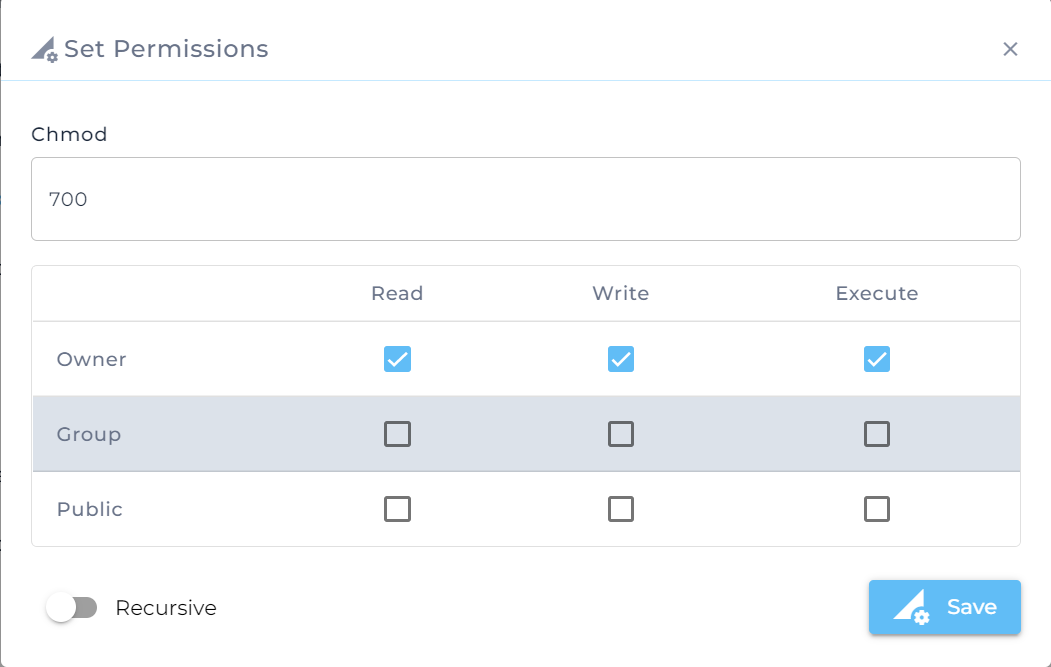This screenshot has height=667, width=1051.
Task: Click the Execute column header
Action: point(877,294)
